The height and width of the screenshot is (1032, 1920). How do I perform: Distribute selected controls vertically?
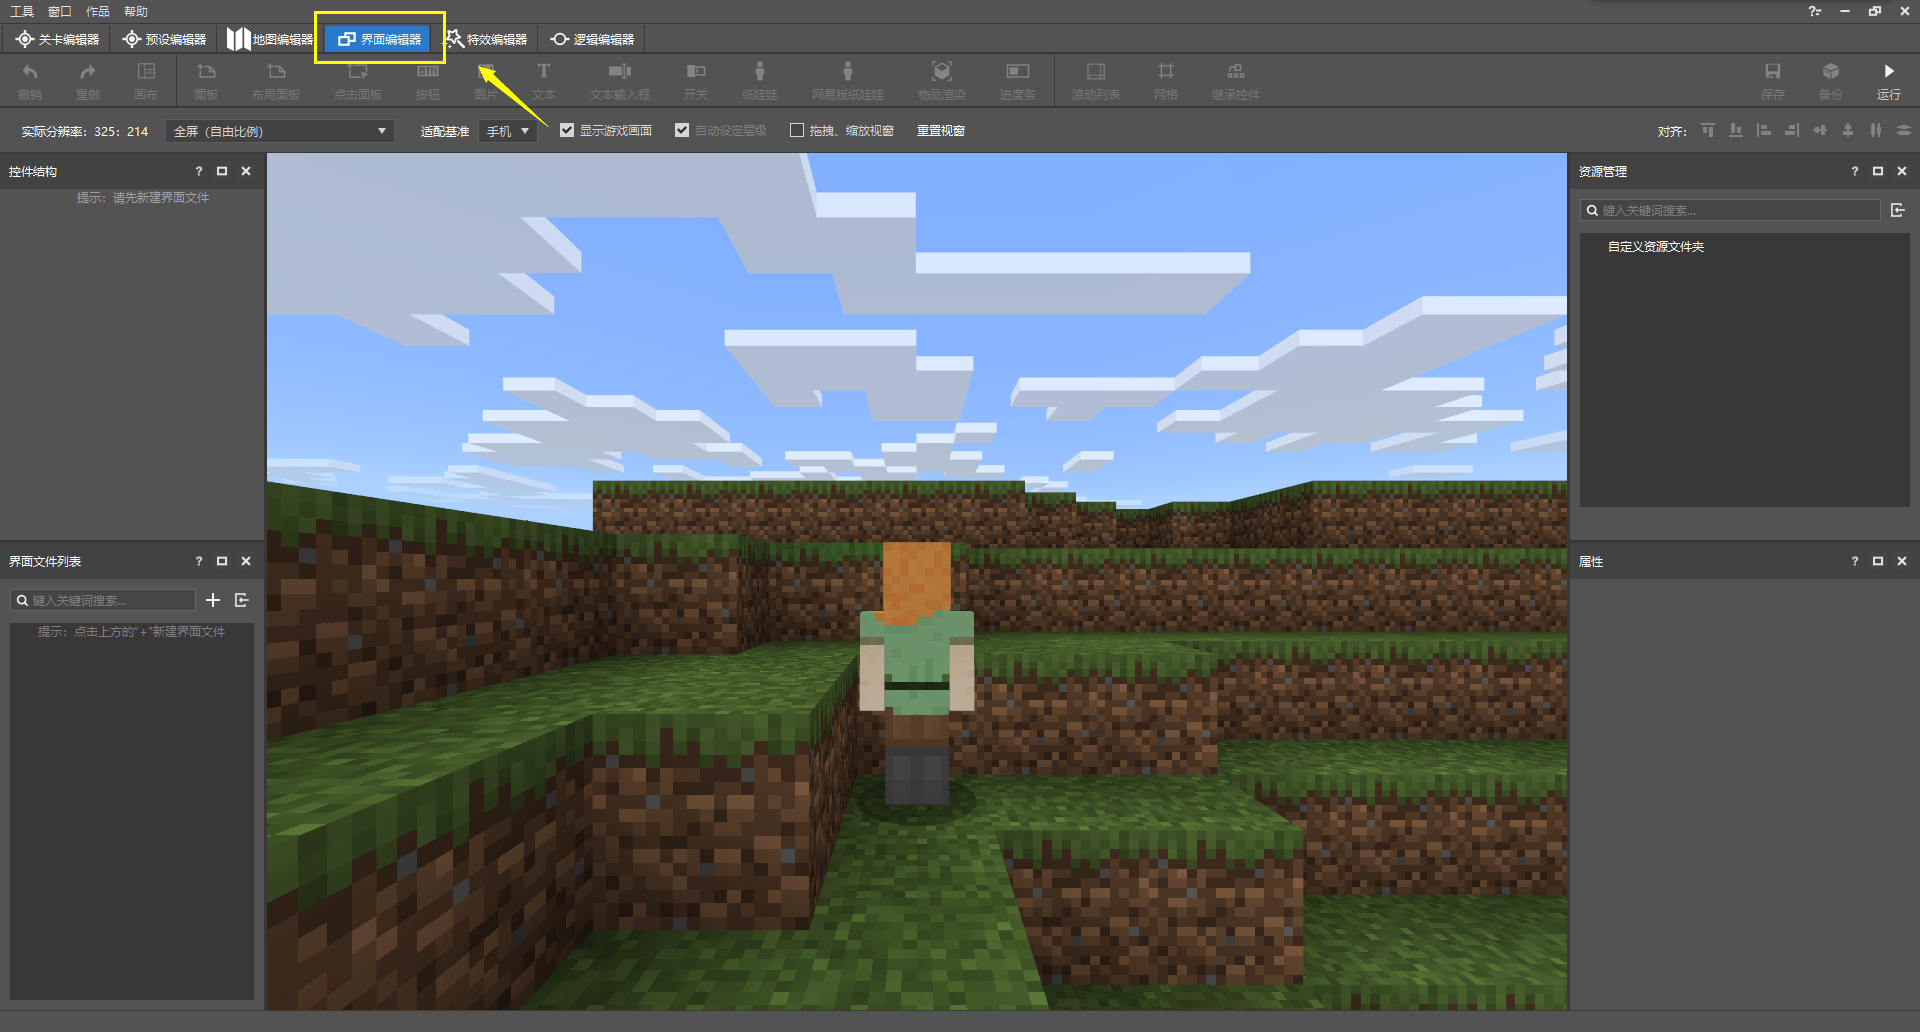1904,131
